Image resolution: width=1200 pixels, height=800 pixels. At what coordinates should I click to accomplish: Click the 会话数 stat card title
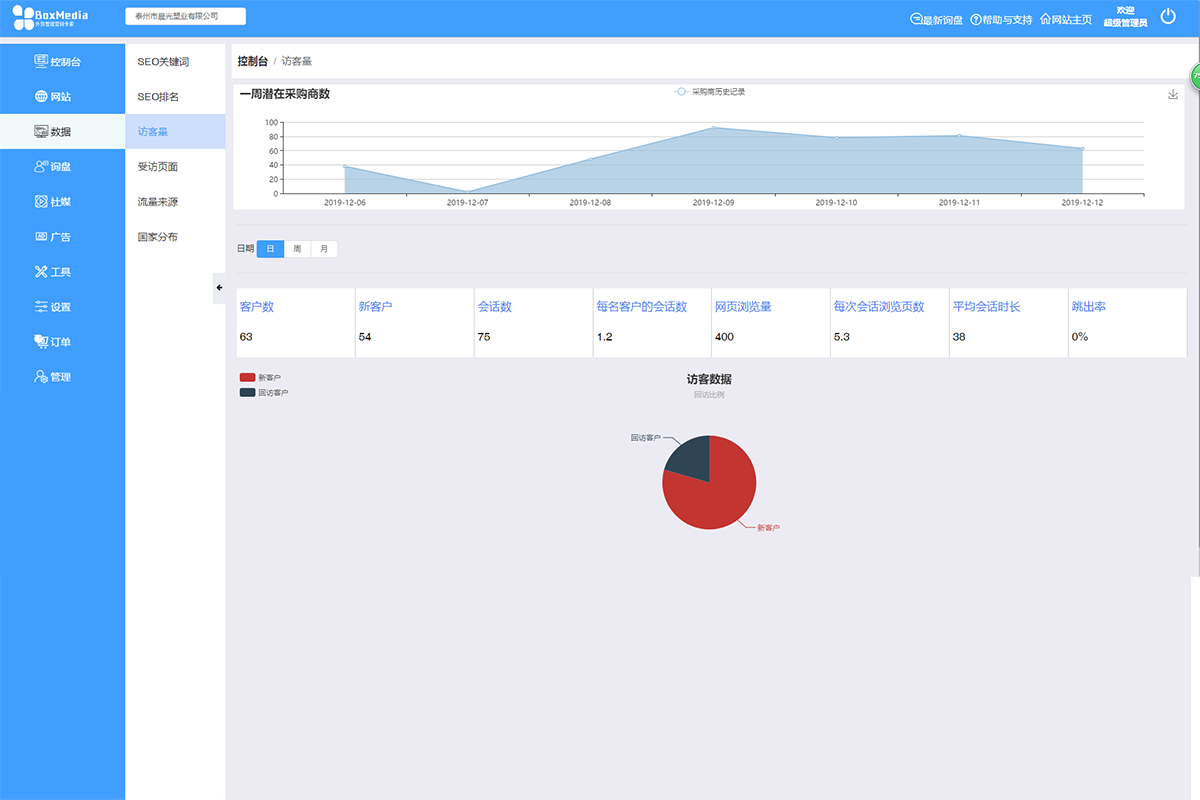(x=494, y=307)
